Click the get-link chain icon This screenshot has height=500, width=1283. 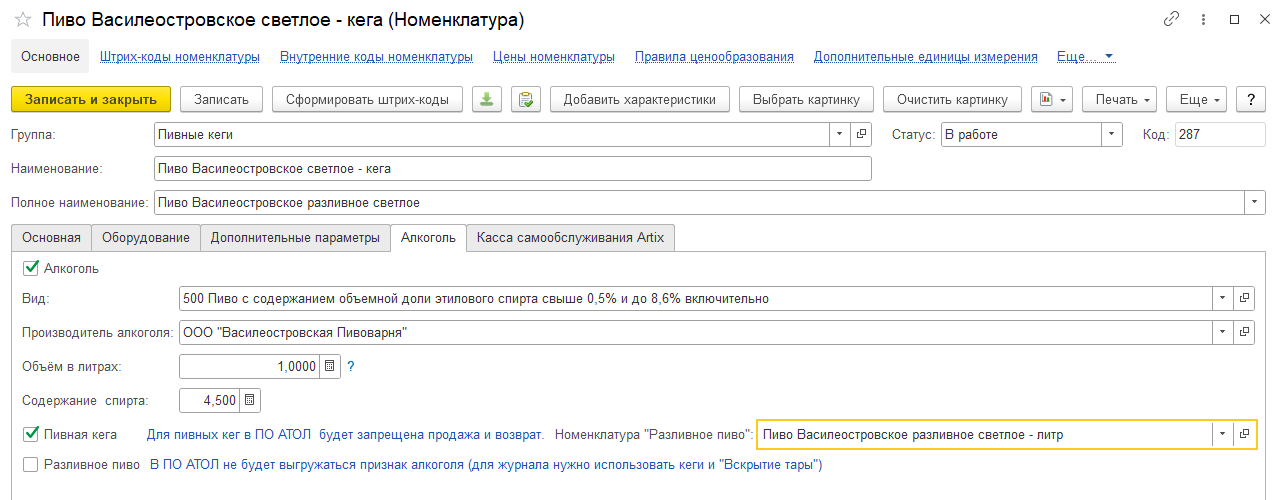pos(1171,20)
